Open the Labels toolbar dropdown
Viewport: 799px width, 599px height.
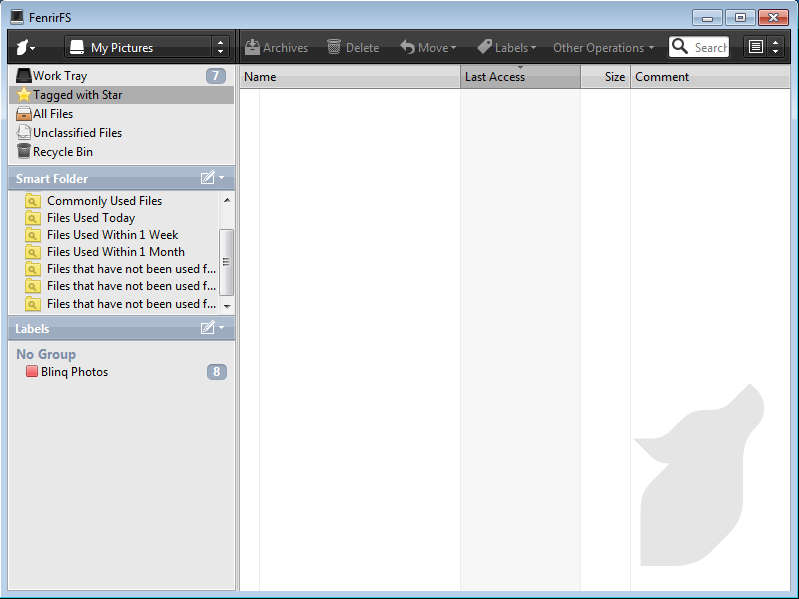[507, 47]
